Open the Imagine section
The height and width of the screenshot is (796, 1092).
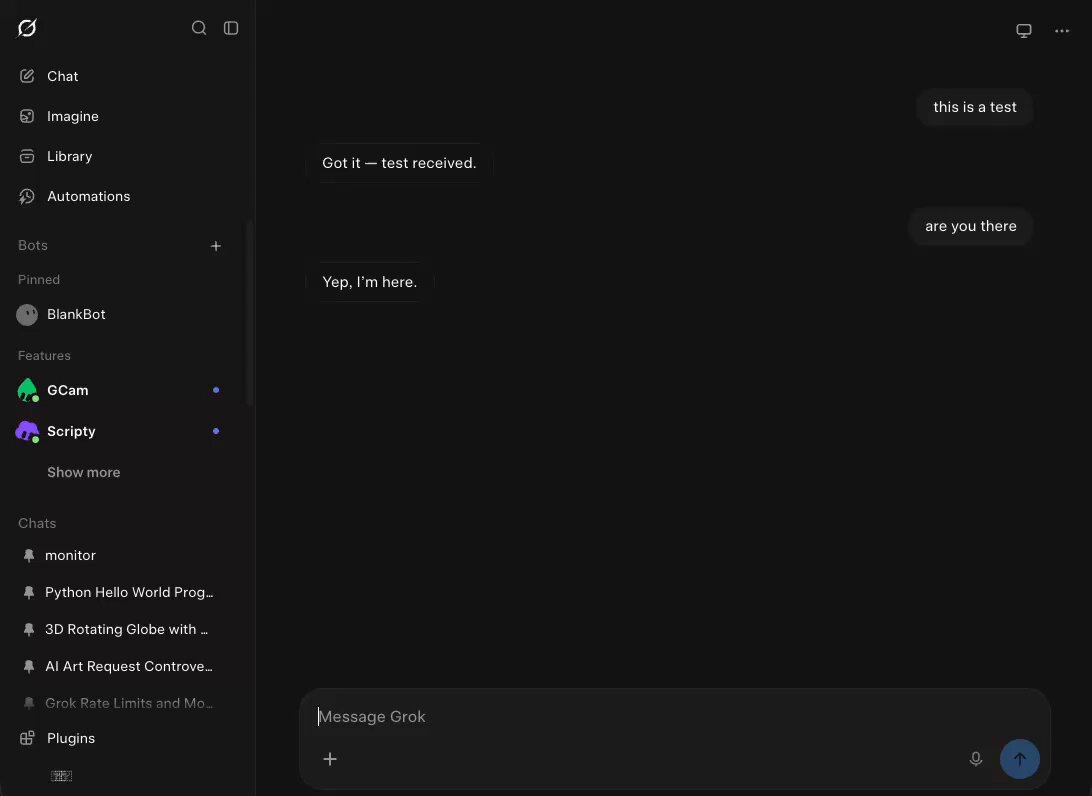[x=72, y=116]
